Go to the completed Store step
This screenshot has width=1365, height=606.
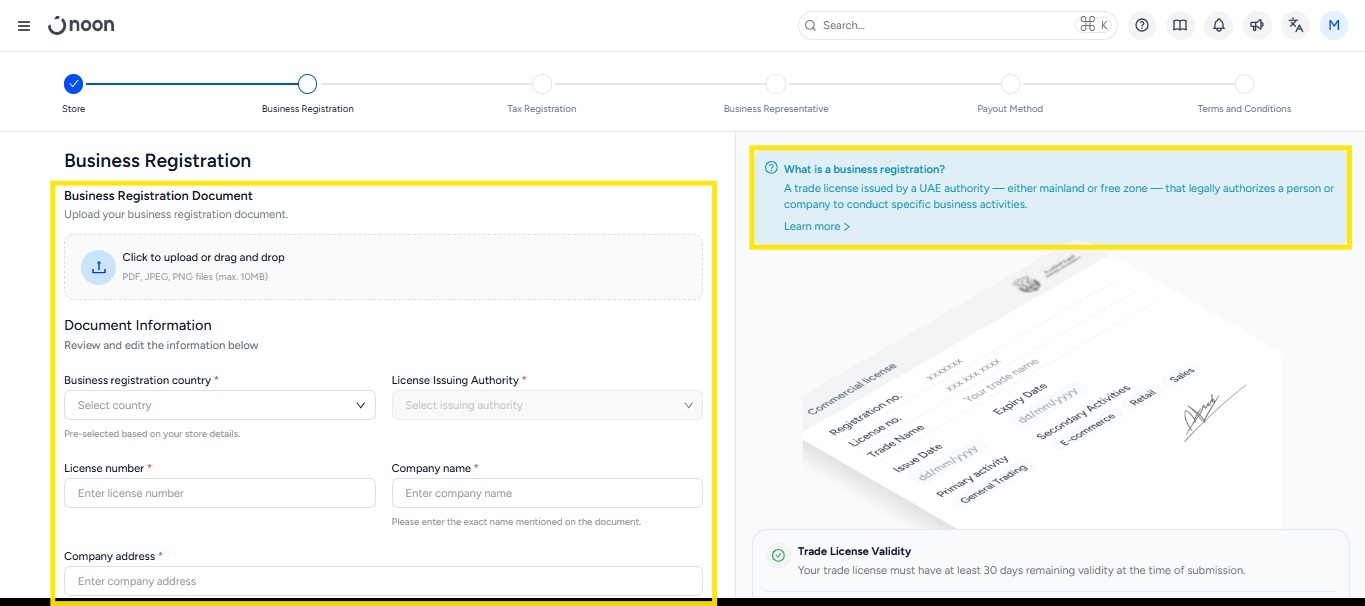73,84
